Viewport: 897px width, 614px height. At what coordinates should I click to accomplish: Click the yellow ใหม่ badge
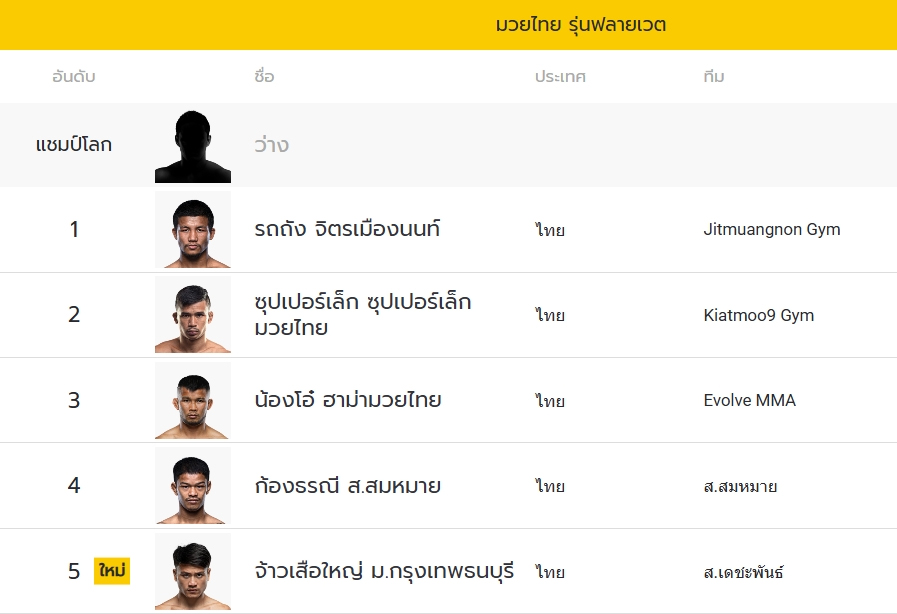coord(112,572)
